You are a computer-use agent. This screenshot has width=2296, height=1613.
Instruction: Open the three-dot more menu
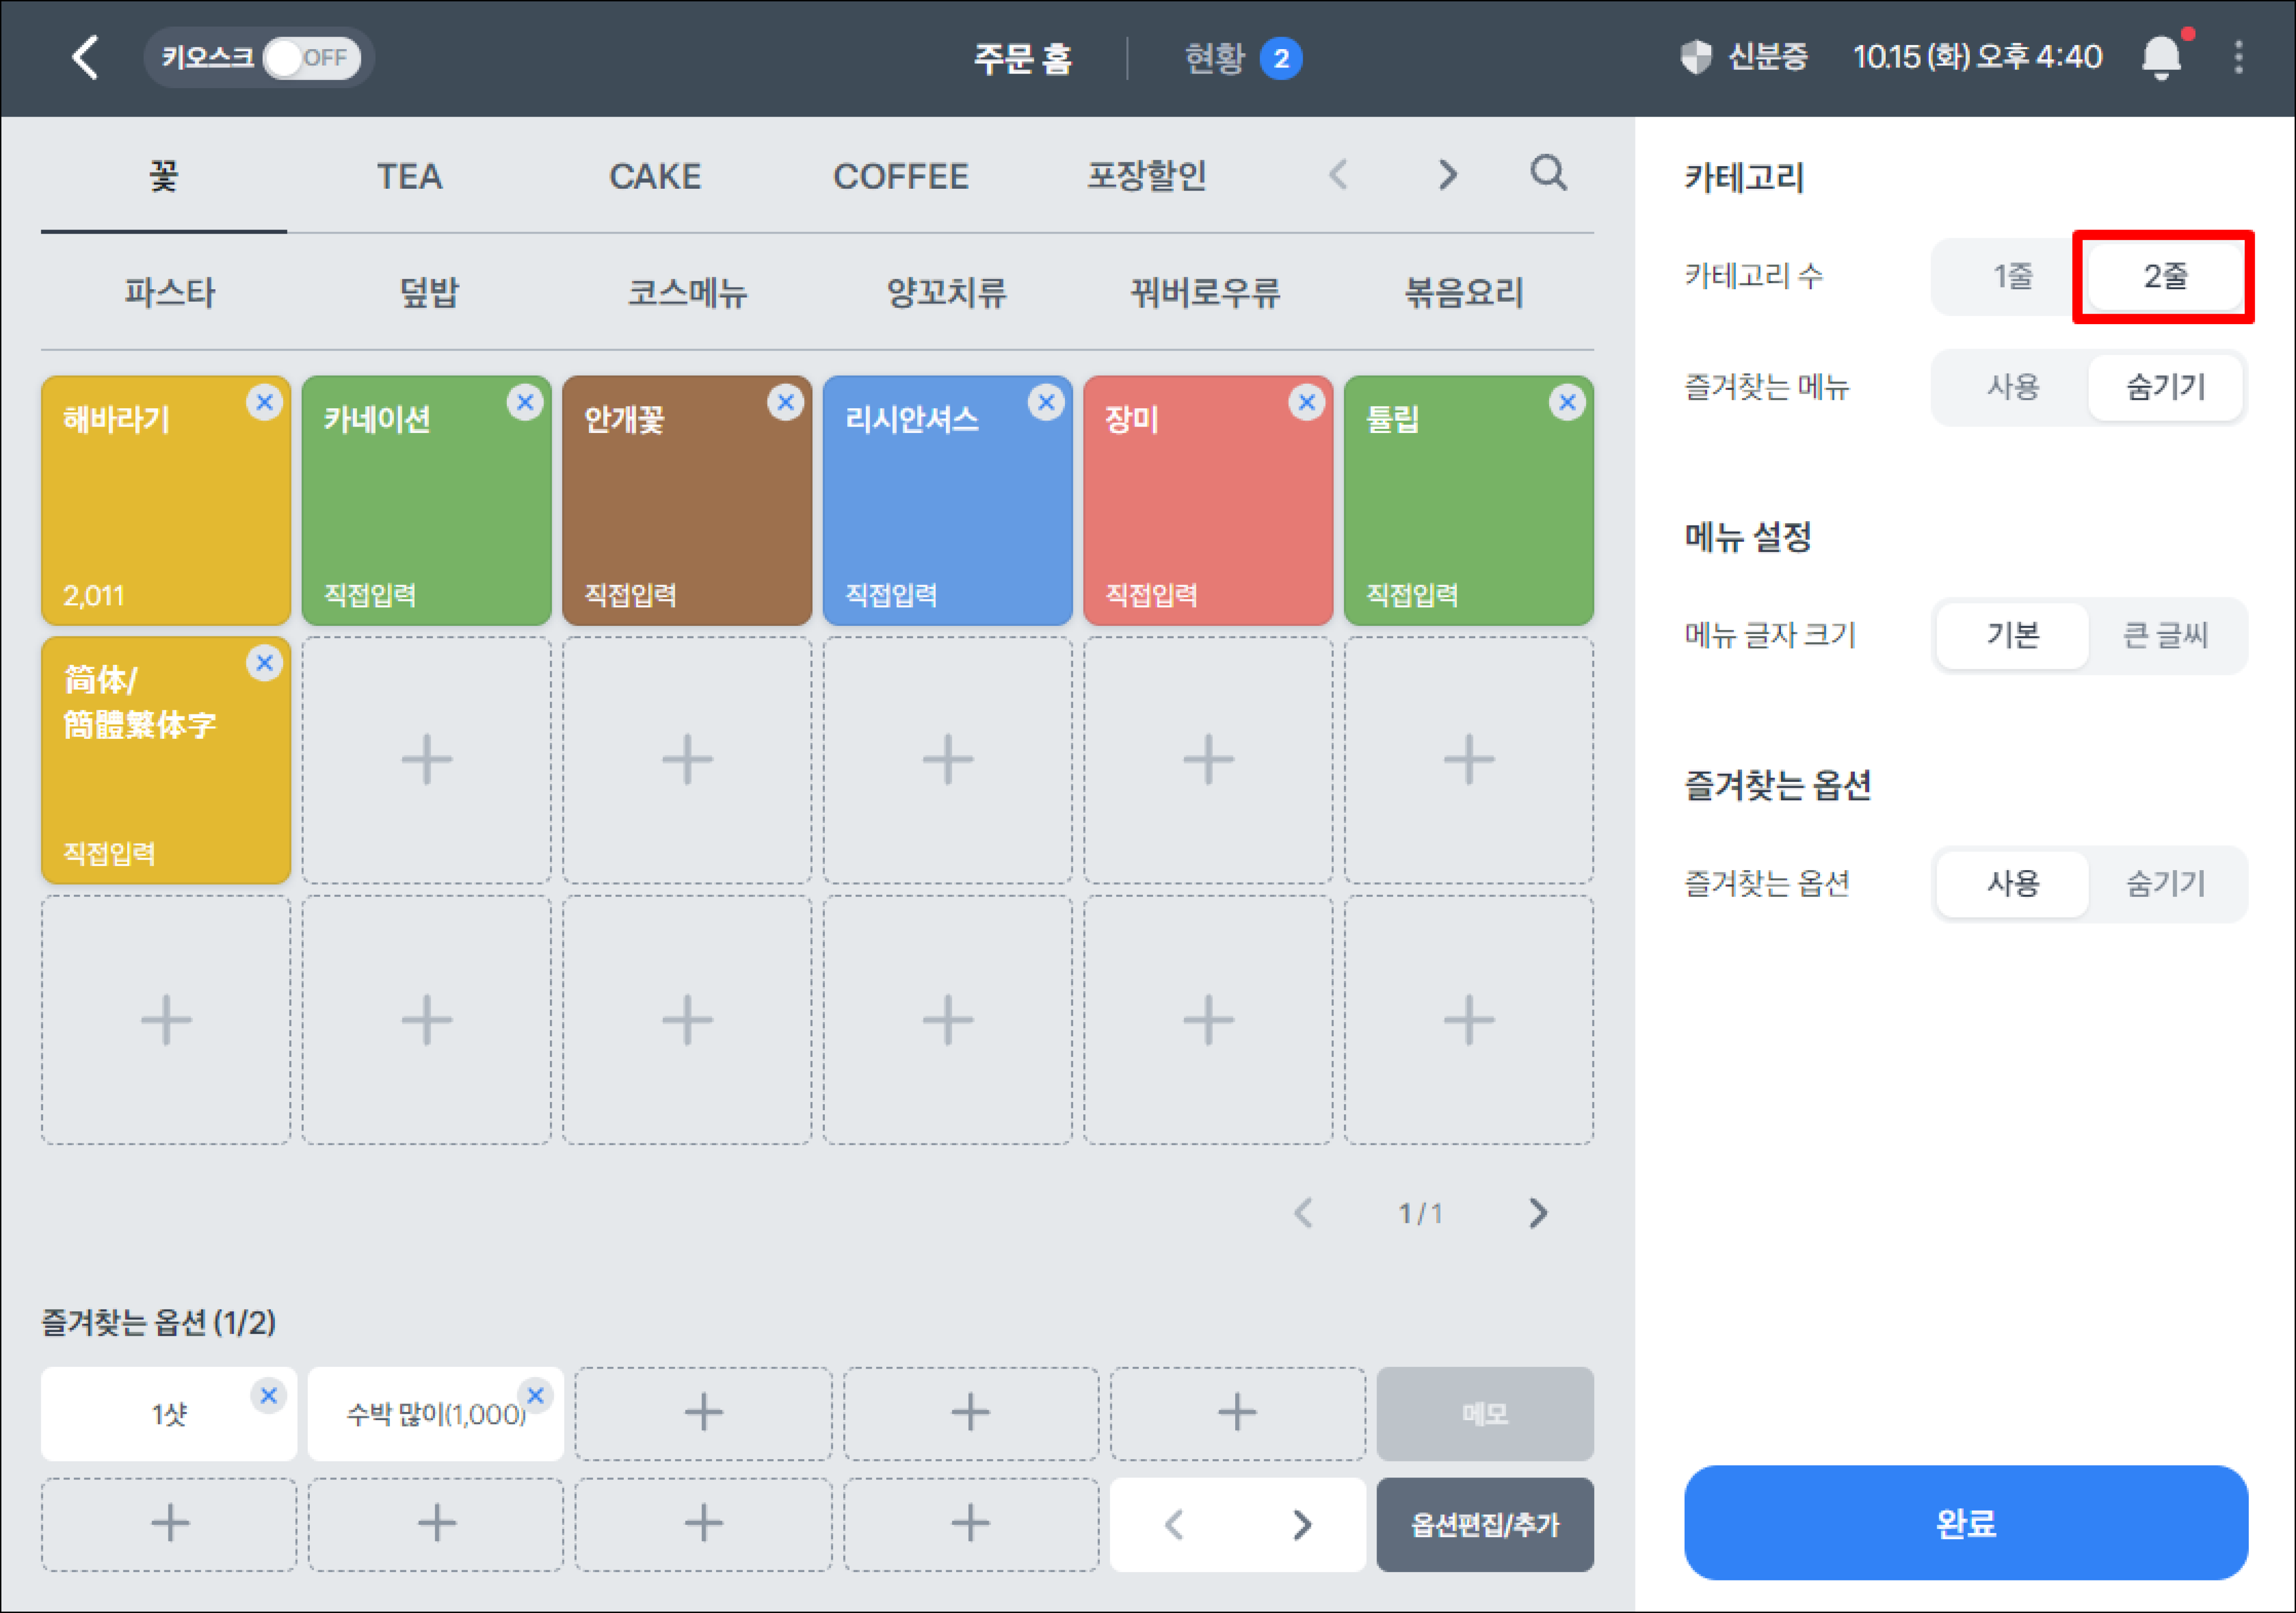click(2238, 57)
